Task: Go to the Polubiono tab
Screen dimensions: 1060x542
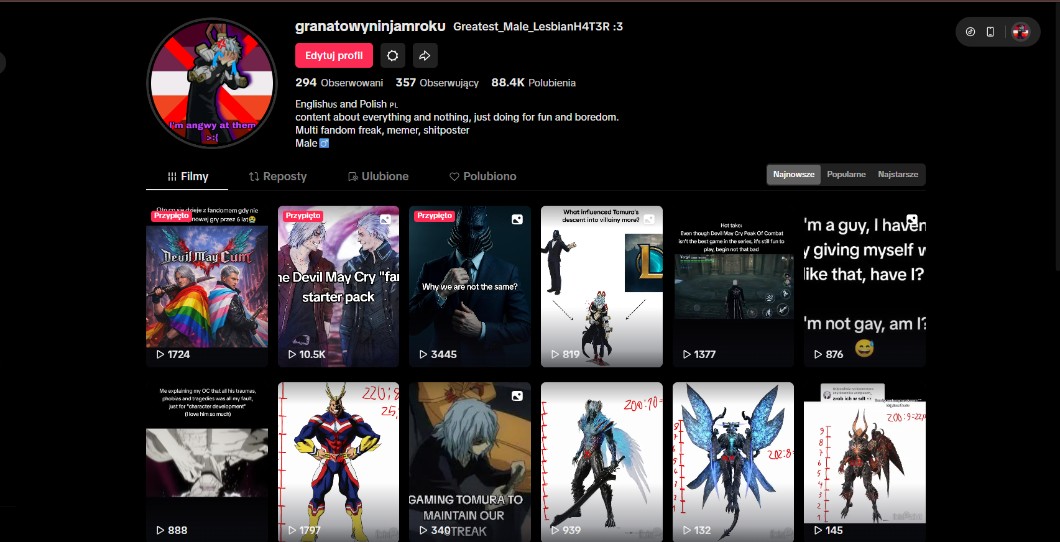Action: click(483, 176)
